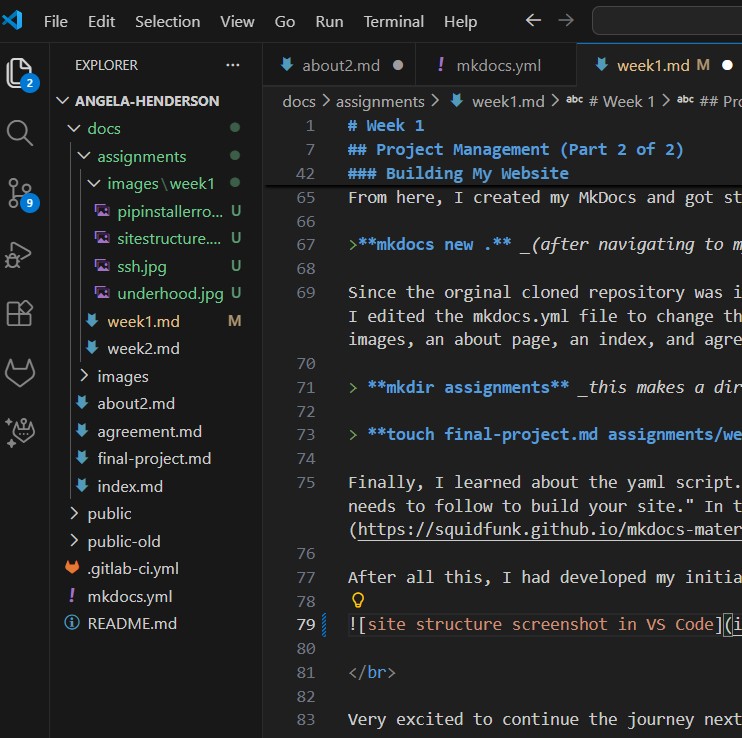Click assignments in the breadcrumb
742x738 pixels.
click(380, 101)
